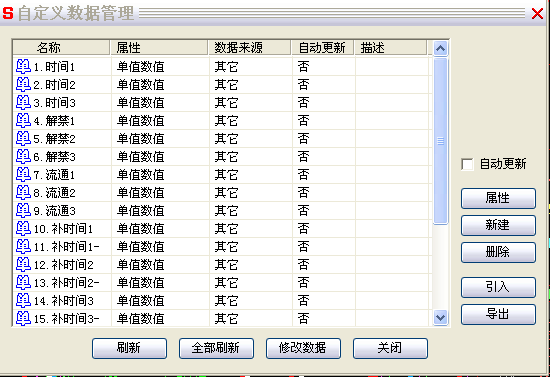Click the icon beside 3.时间3
The height and width of the screenshot is (377, 550).
[x=24, y=102]
